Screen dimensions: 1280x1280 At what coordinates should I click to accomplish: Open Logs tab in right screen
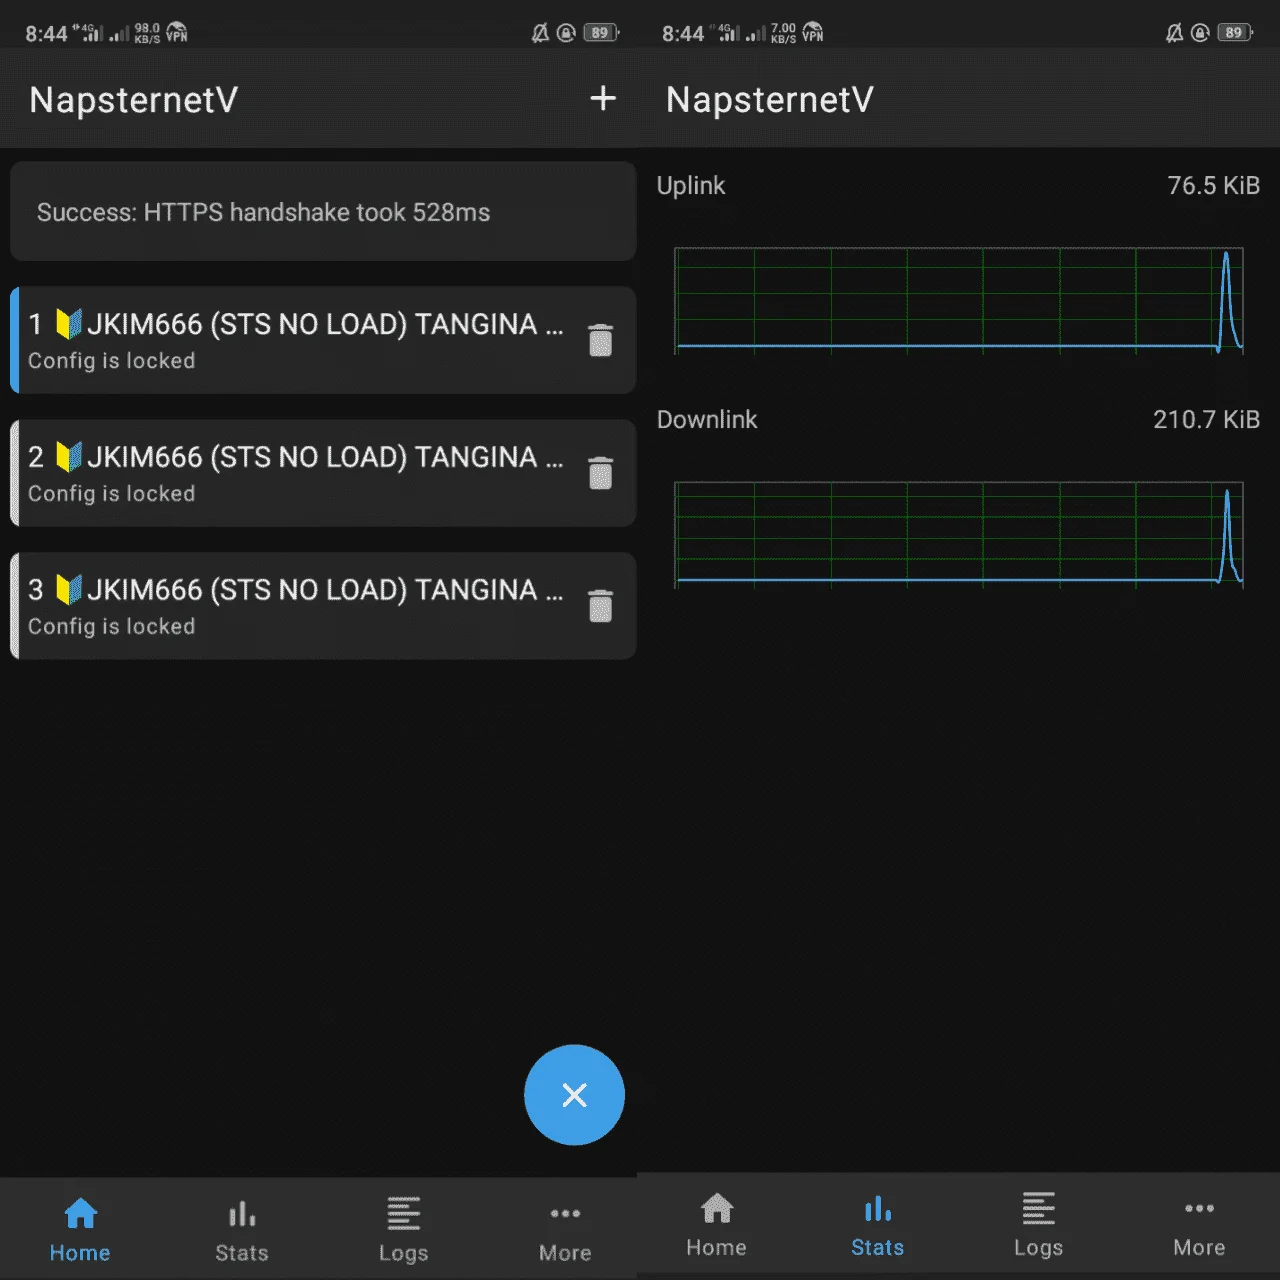pyautogui.click(x=1038, y=1225)
